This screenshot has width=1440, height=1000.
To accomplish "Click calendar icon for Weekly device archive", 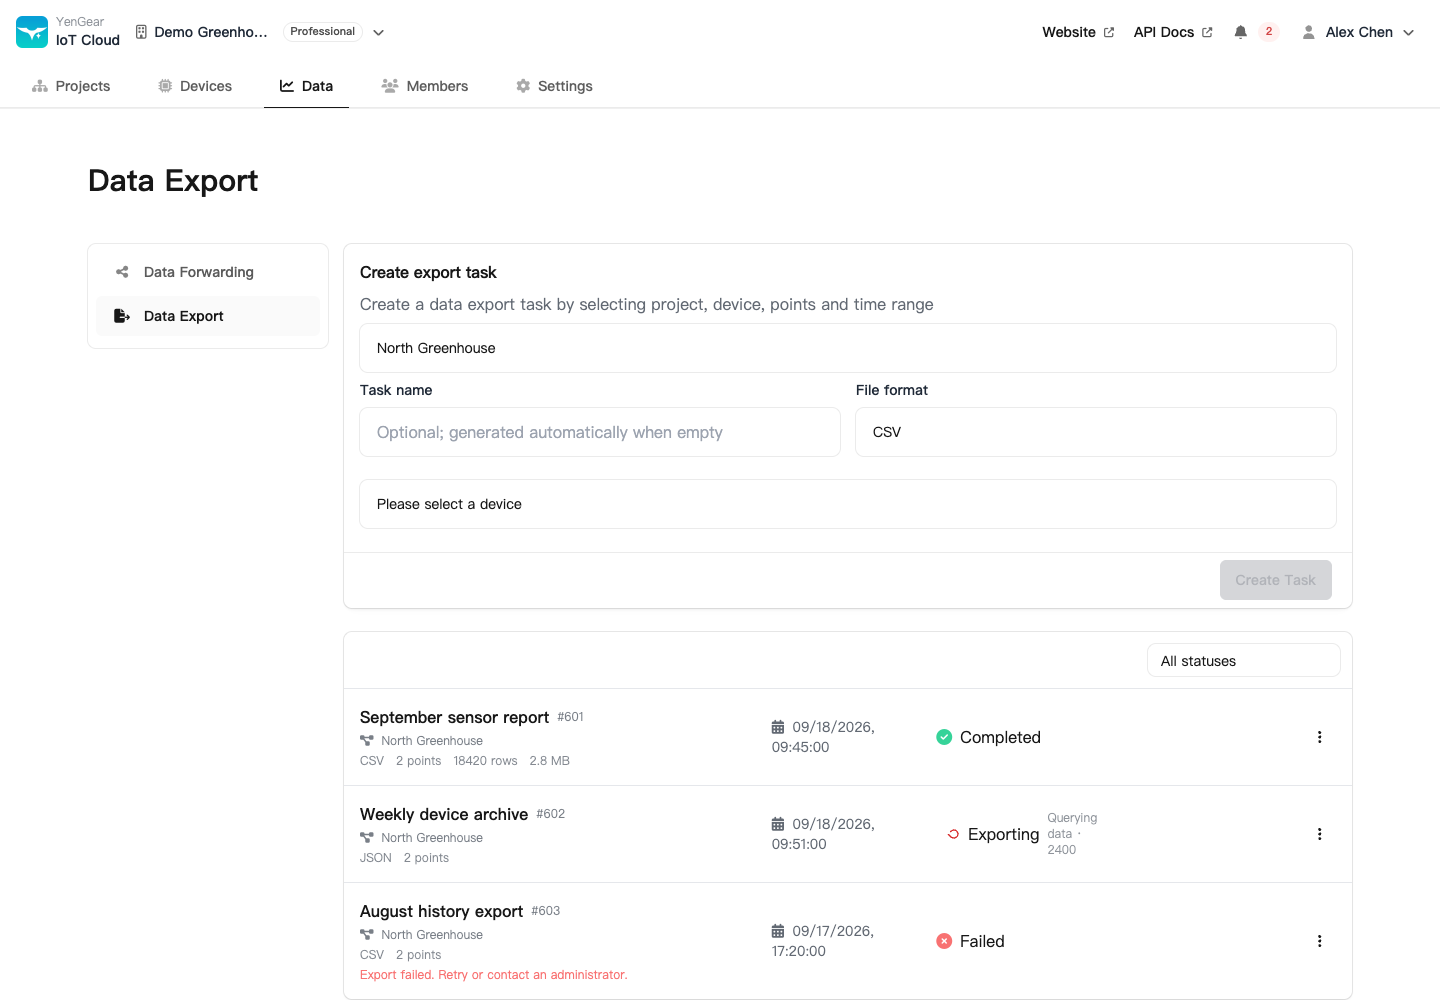I will click(x=778, y=824).
